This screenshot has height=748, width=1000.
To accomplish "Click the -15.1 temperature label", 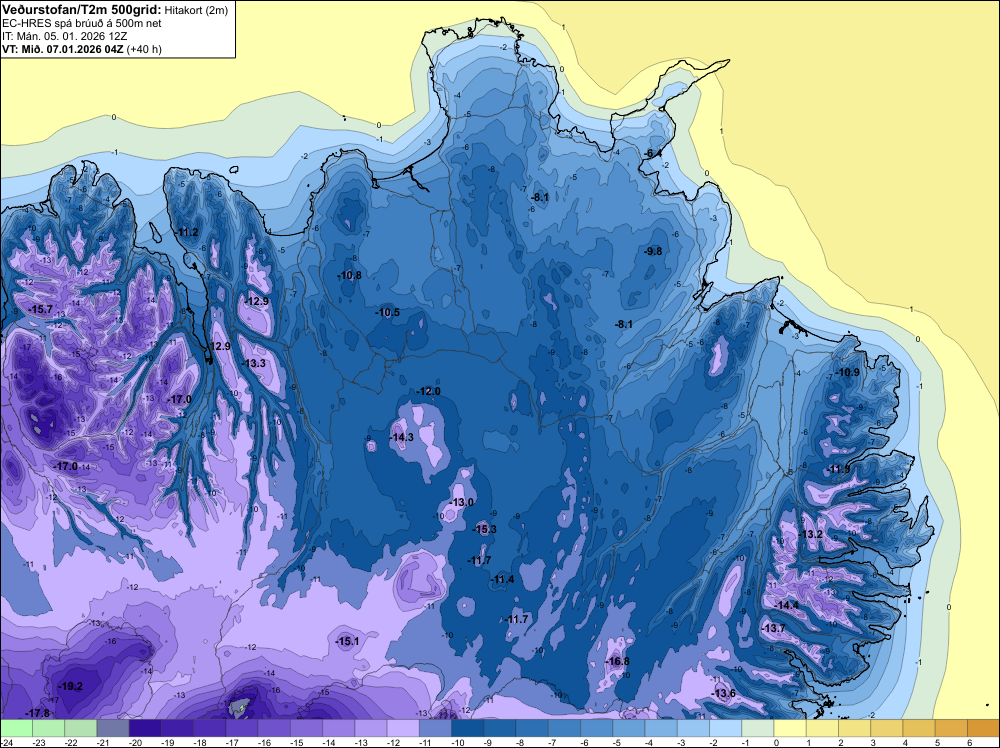I will [348, 642].
